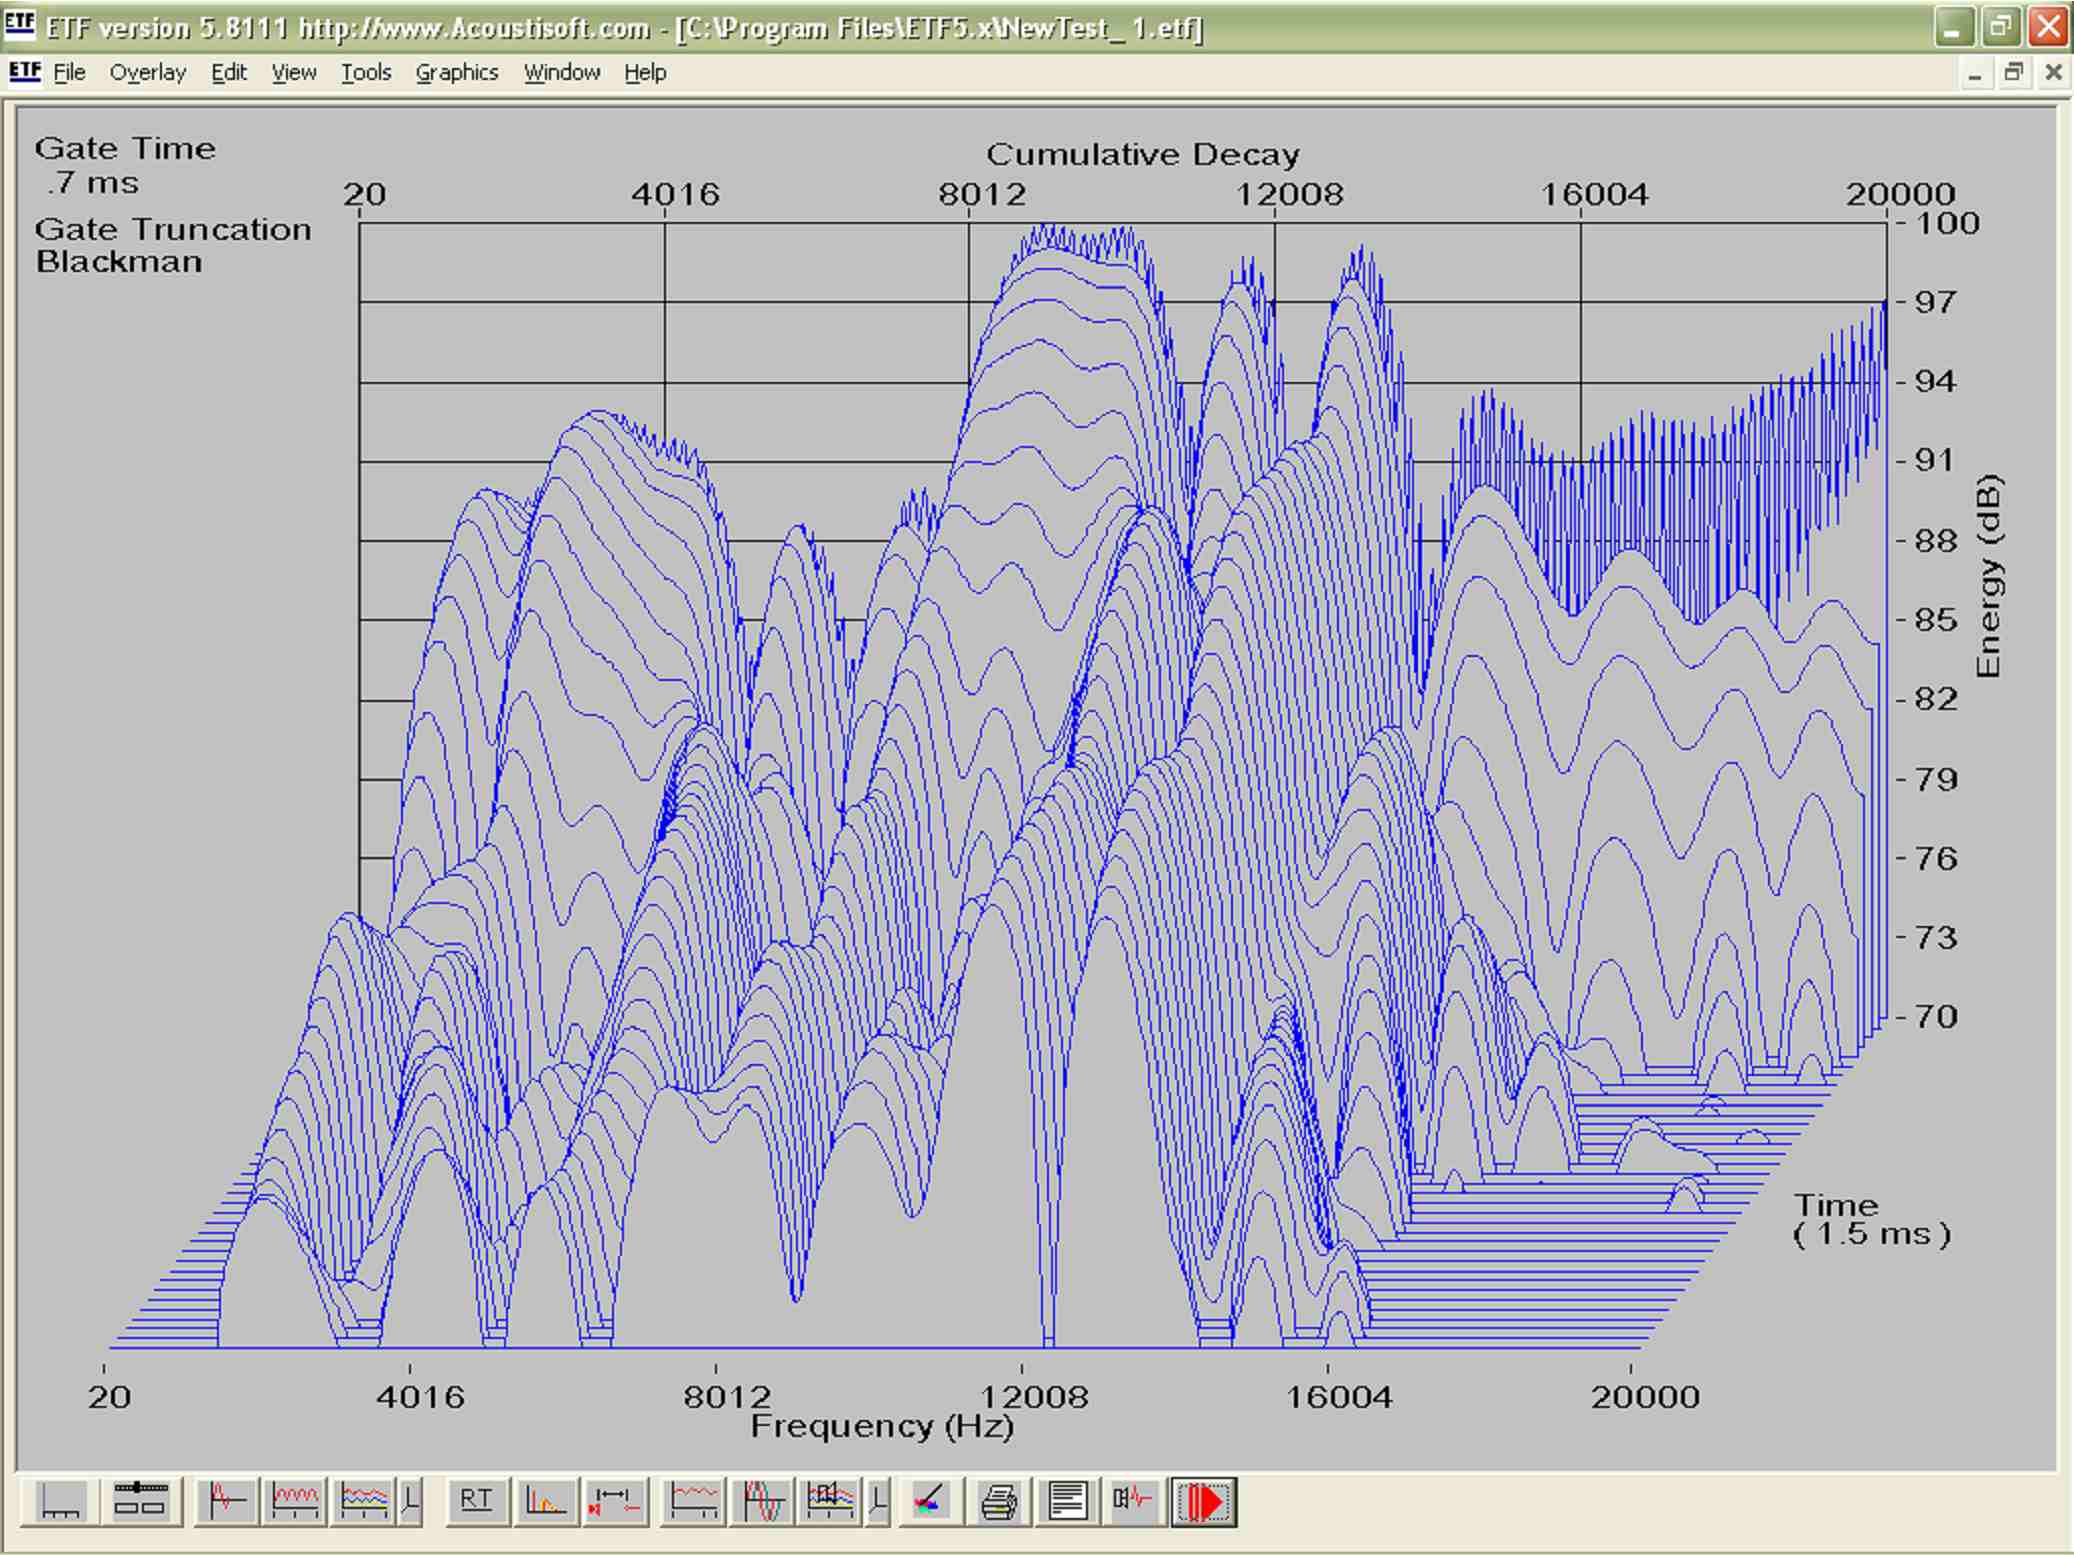Image resolution: width=2074 pixels, height=1555 pixels.
Task: Open the Window menu
Action: click(562, 72)
